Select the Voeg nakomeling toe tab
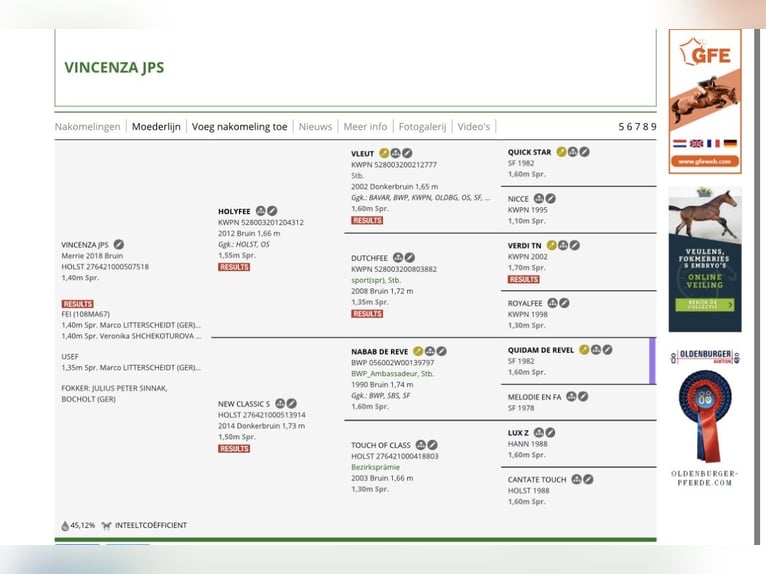 [239, 127]
